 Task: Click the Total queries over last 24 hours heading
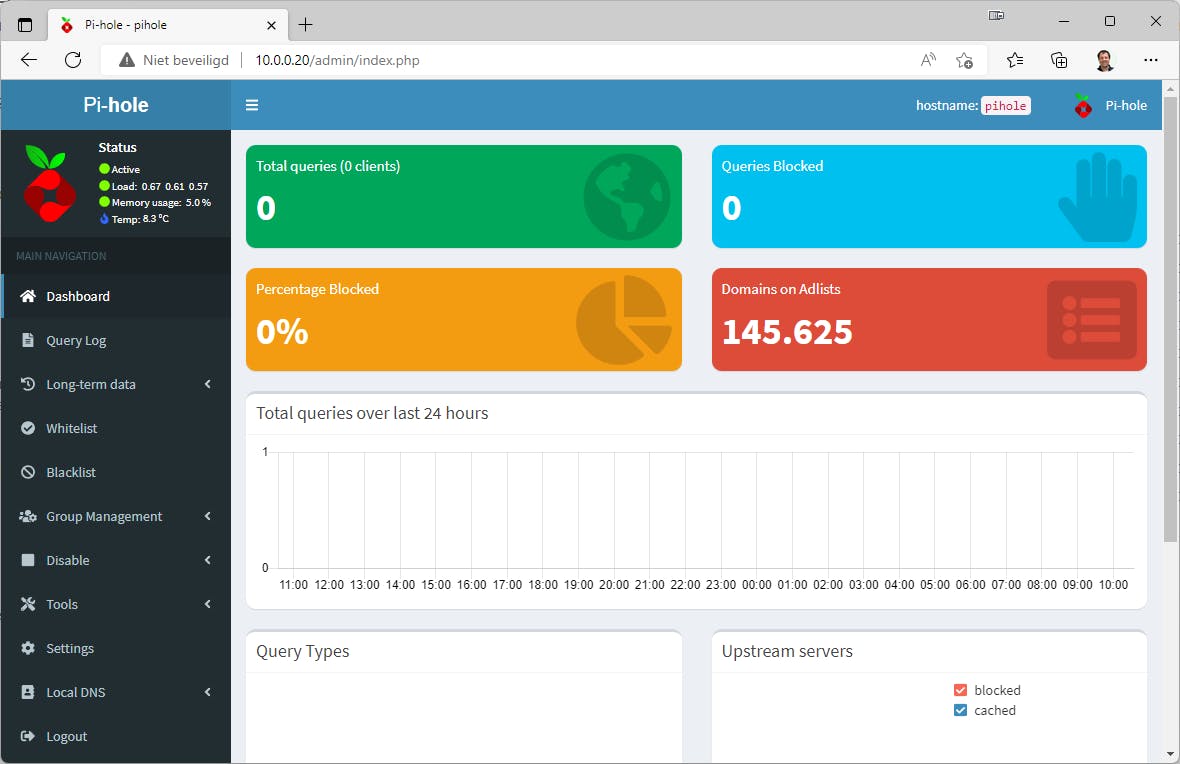[x=372, y=413]
